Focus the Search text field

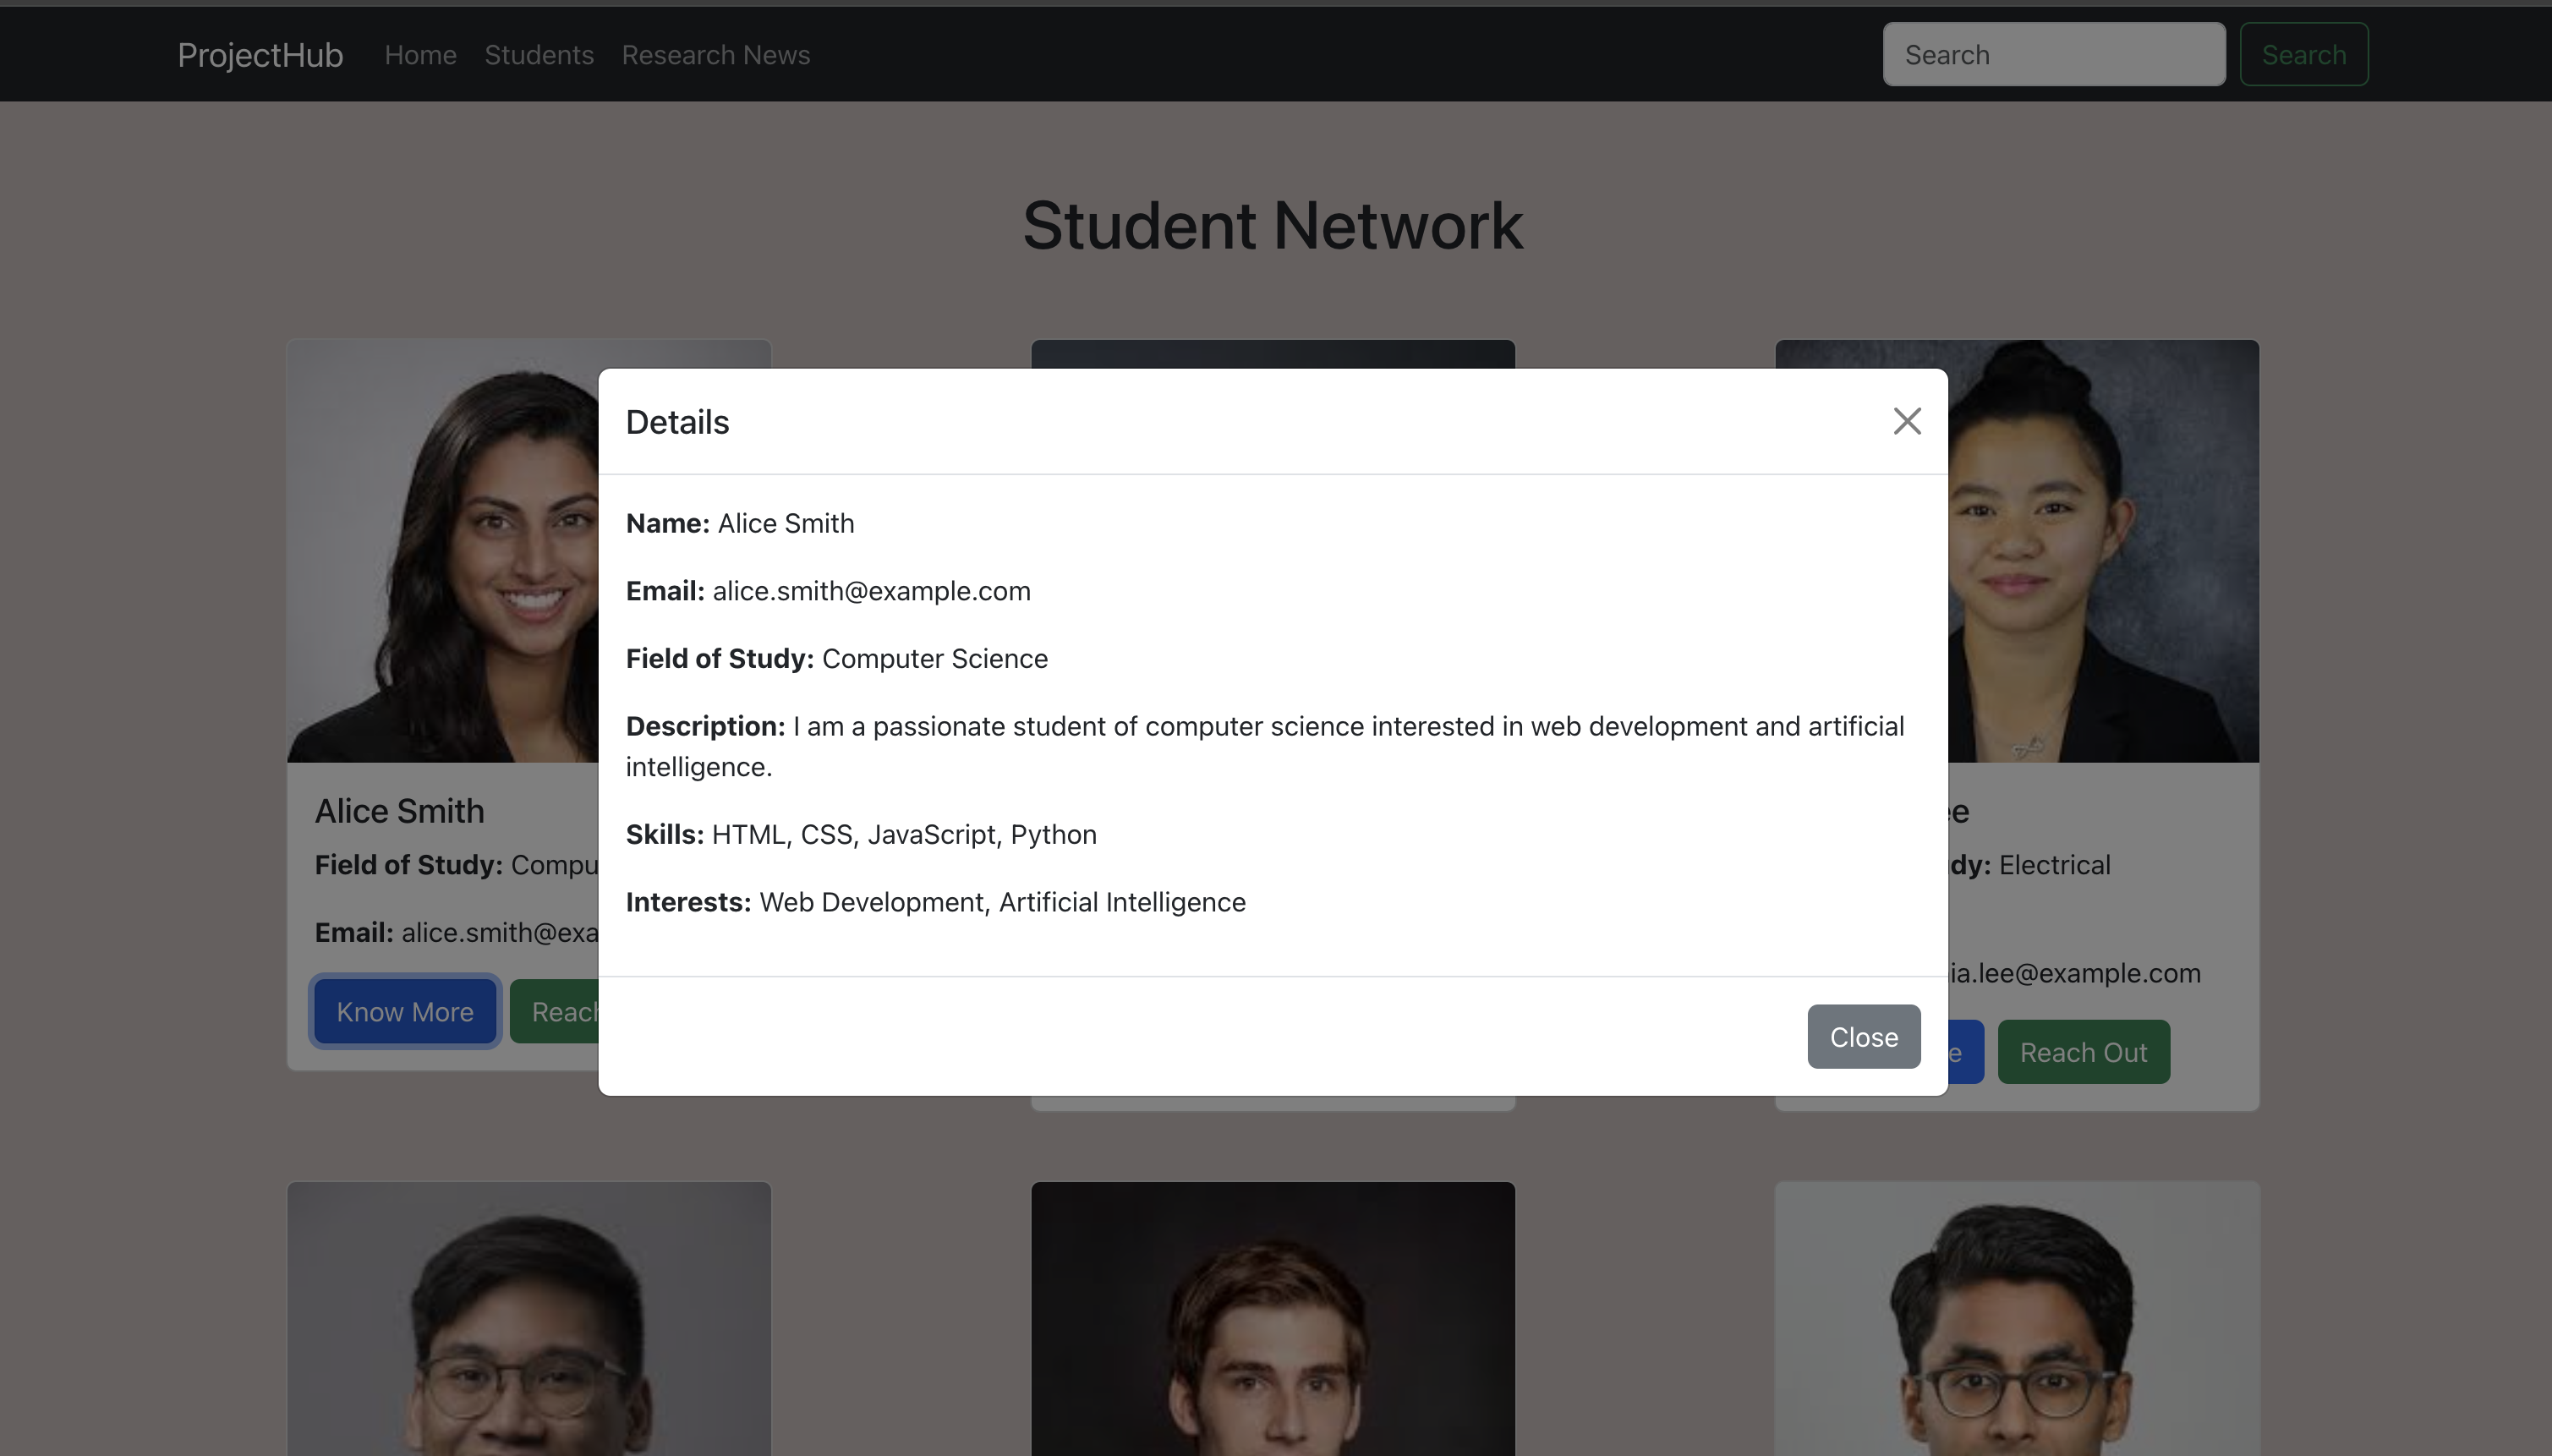[2053, 55]
